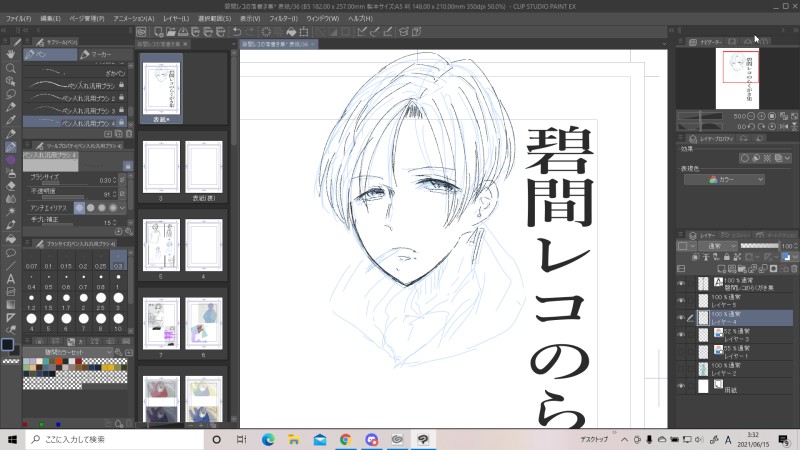Click the Windows search box
Image resolution: width=800 pixels, height=450 pixels.
pyautogui.click(x=114, y=439)
